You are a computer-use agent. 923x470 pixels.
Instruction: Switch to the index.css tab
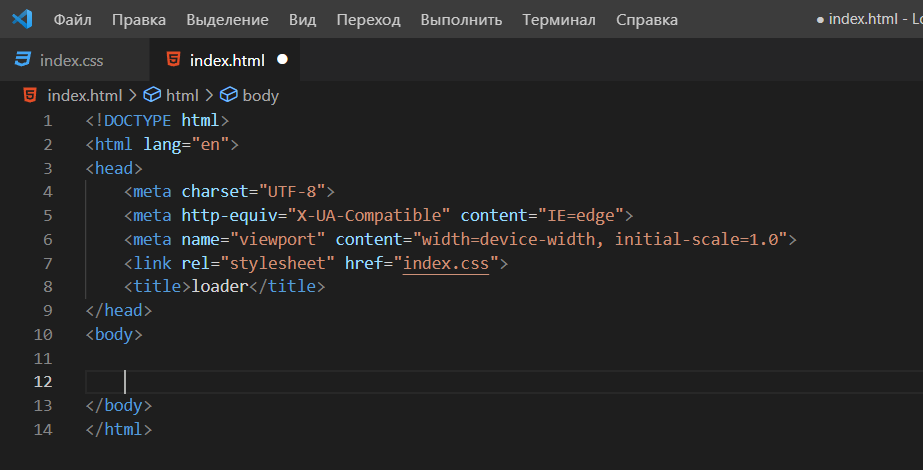tap(75, 59)
